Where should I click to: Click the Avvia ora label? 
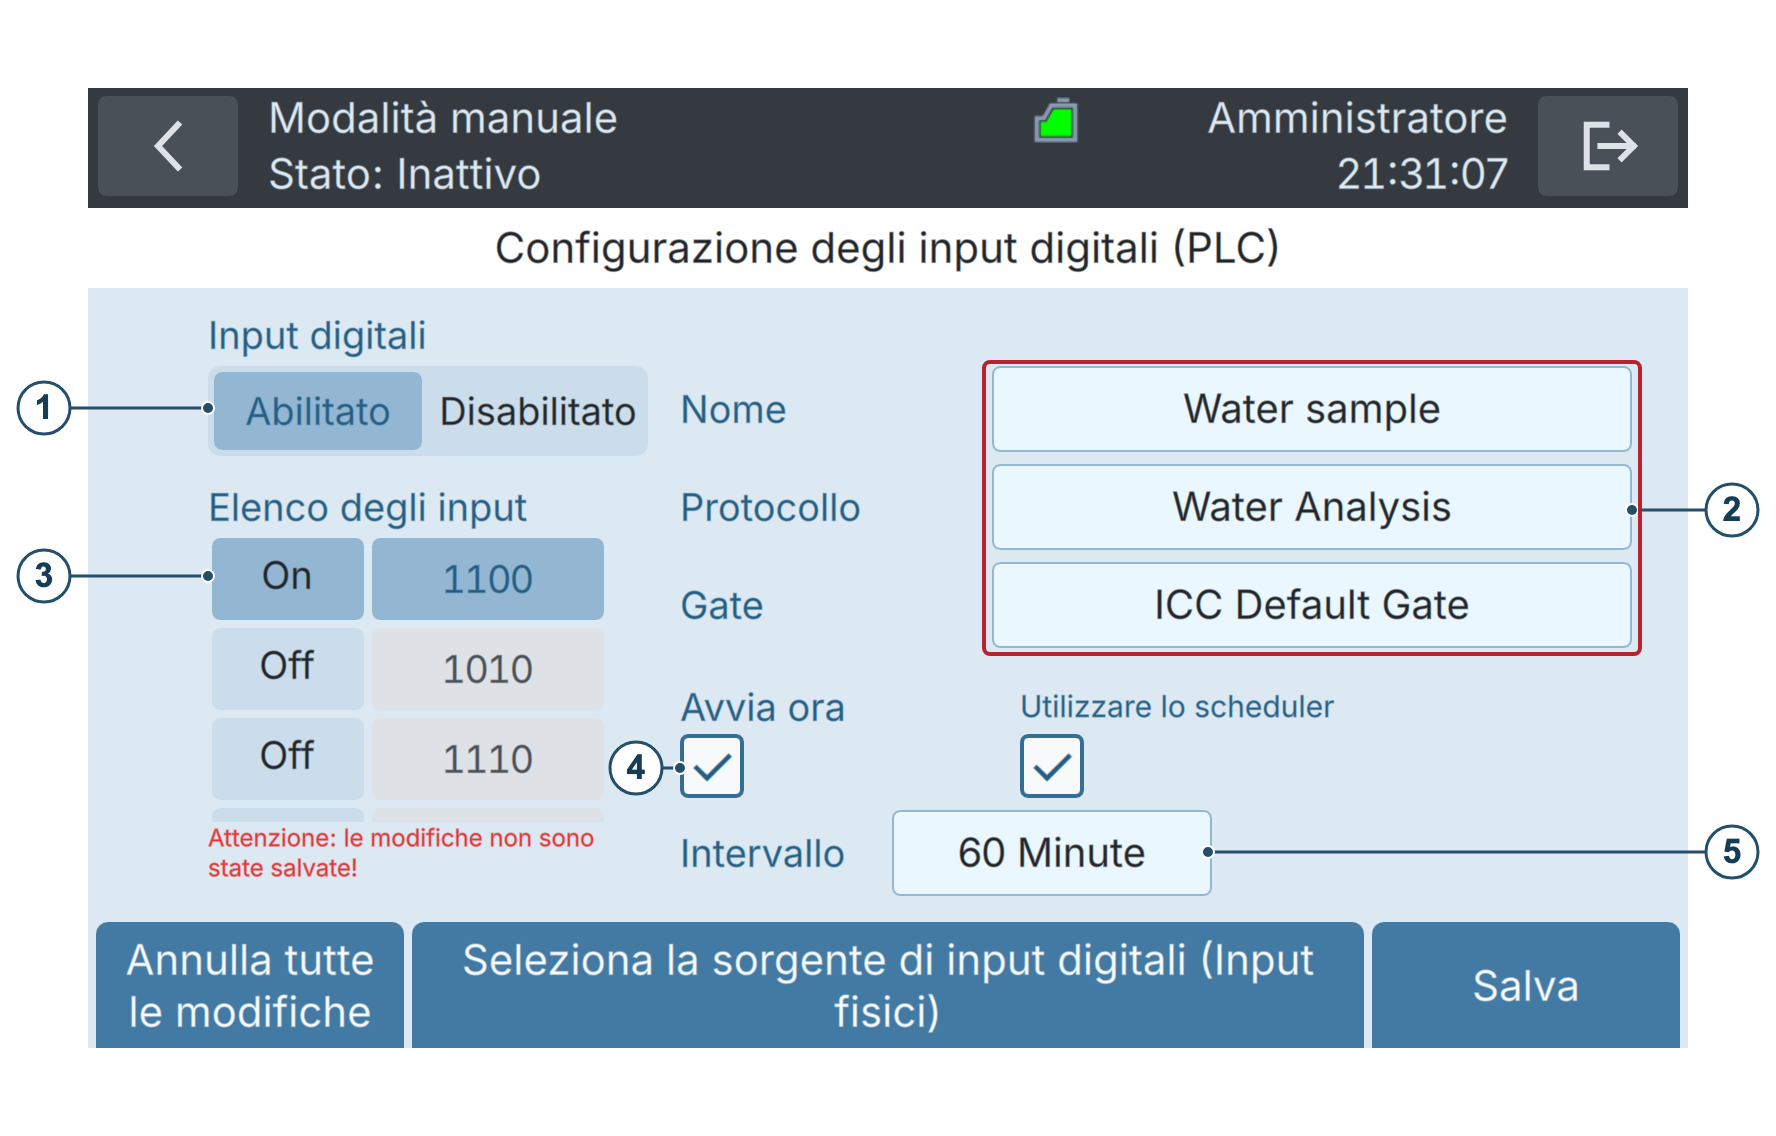(762, 708)
